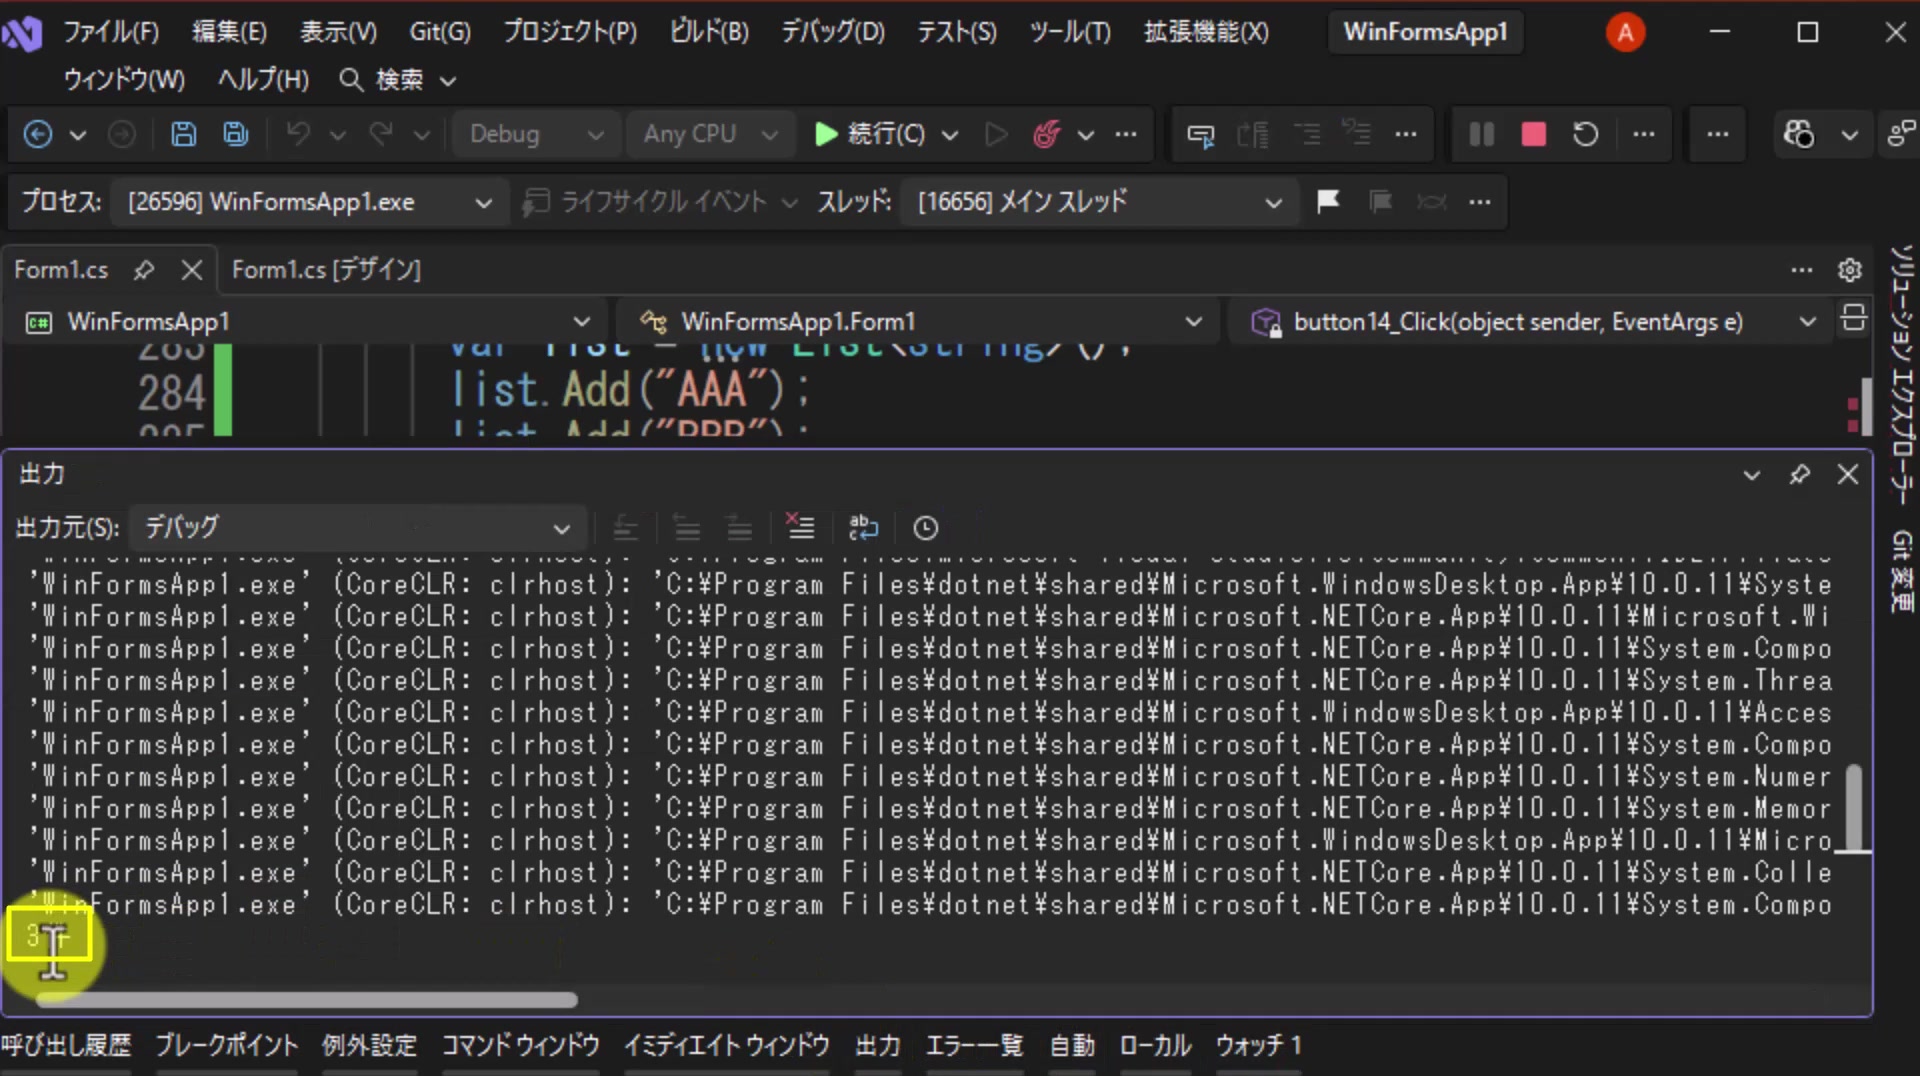Save all files with double-disk icon
The height and width of the screenshot is (1076, 1920).
(235, 134)
